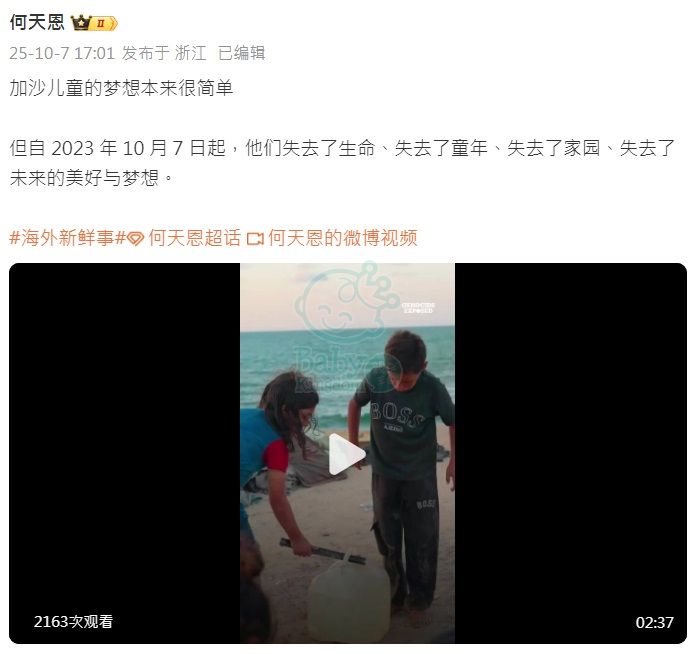695x654 pixels.
Task: Click the post text 加沙儿童的梦想本来很简单
Action: [121, 88]
